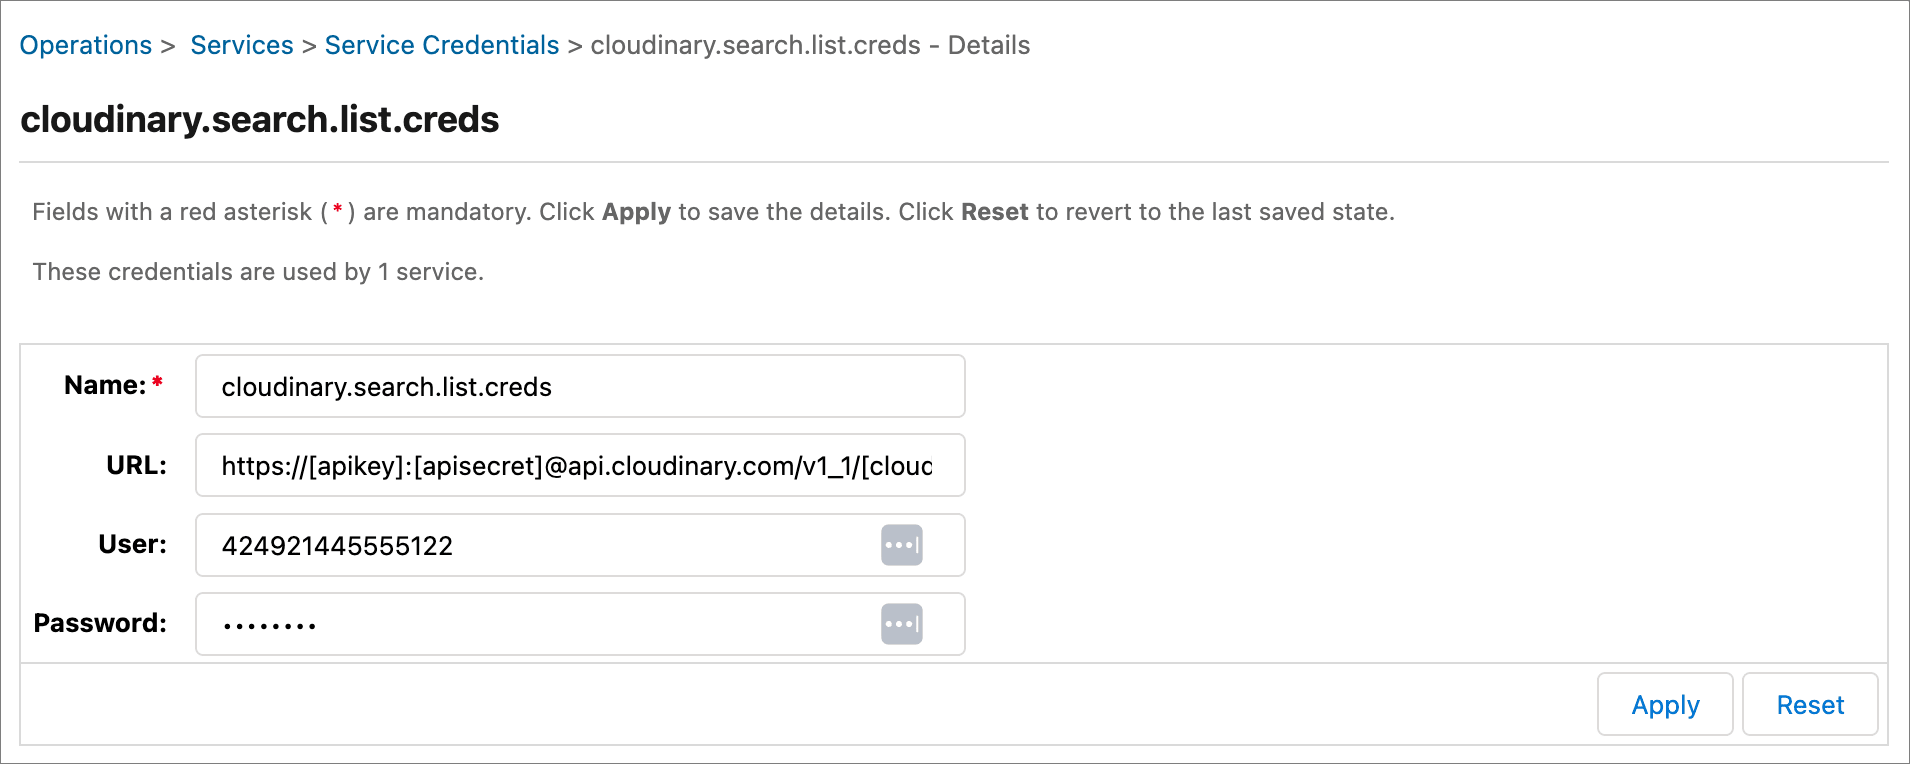Click the User label in the form

tap(131, 544)
